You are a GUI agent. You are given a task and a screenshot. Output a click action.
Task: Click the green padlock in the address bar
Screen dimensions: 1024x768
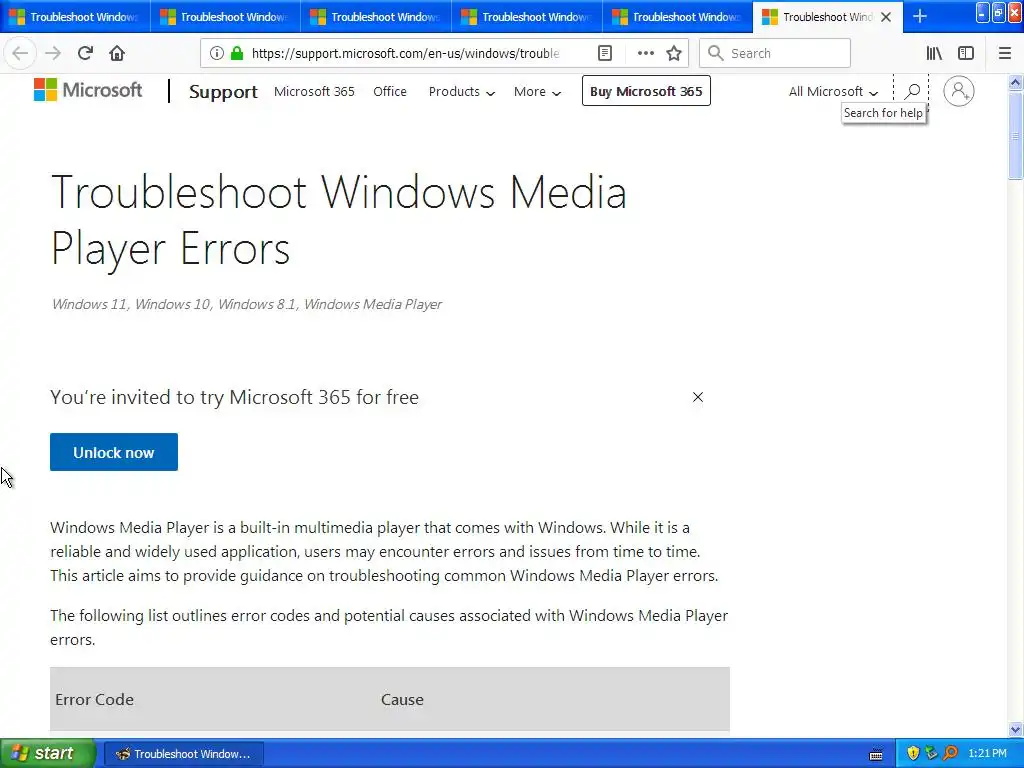click(x=237, y=54)
